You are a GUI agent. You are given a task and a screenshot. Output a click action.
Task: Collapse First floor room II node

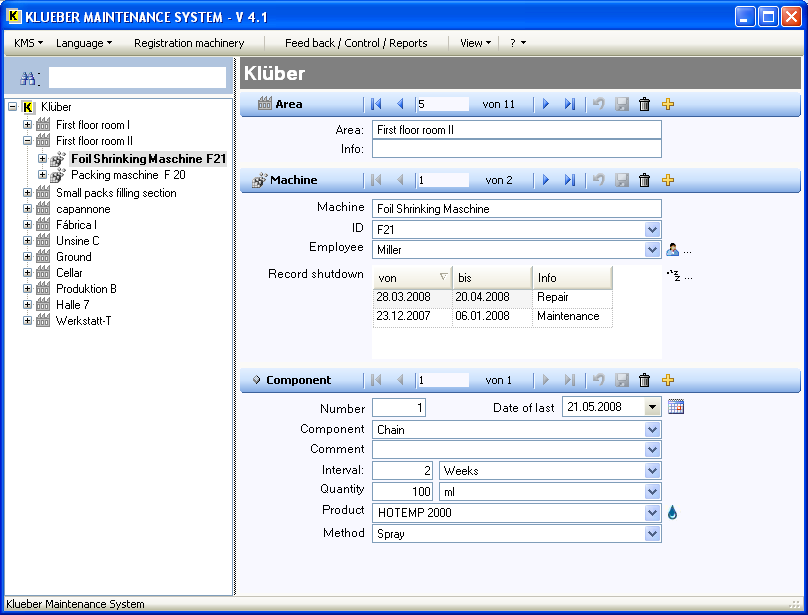[28, 141]
